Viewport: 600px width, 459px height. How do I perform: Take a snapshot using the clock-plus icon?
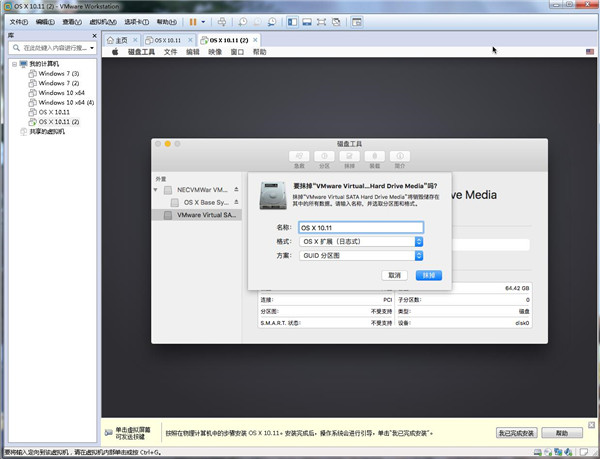coord(243,22)
